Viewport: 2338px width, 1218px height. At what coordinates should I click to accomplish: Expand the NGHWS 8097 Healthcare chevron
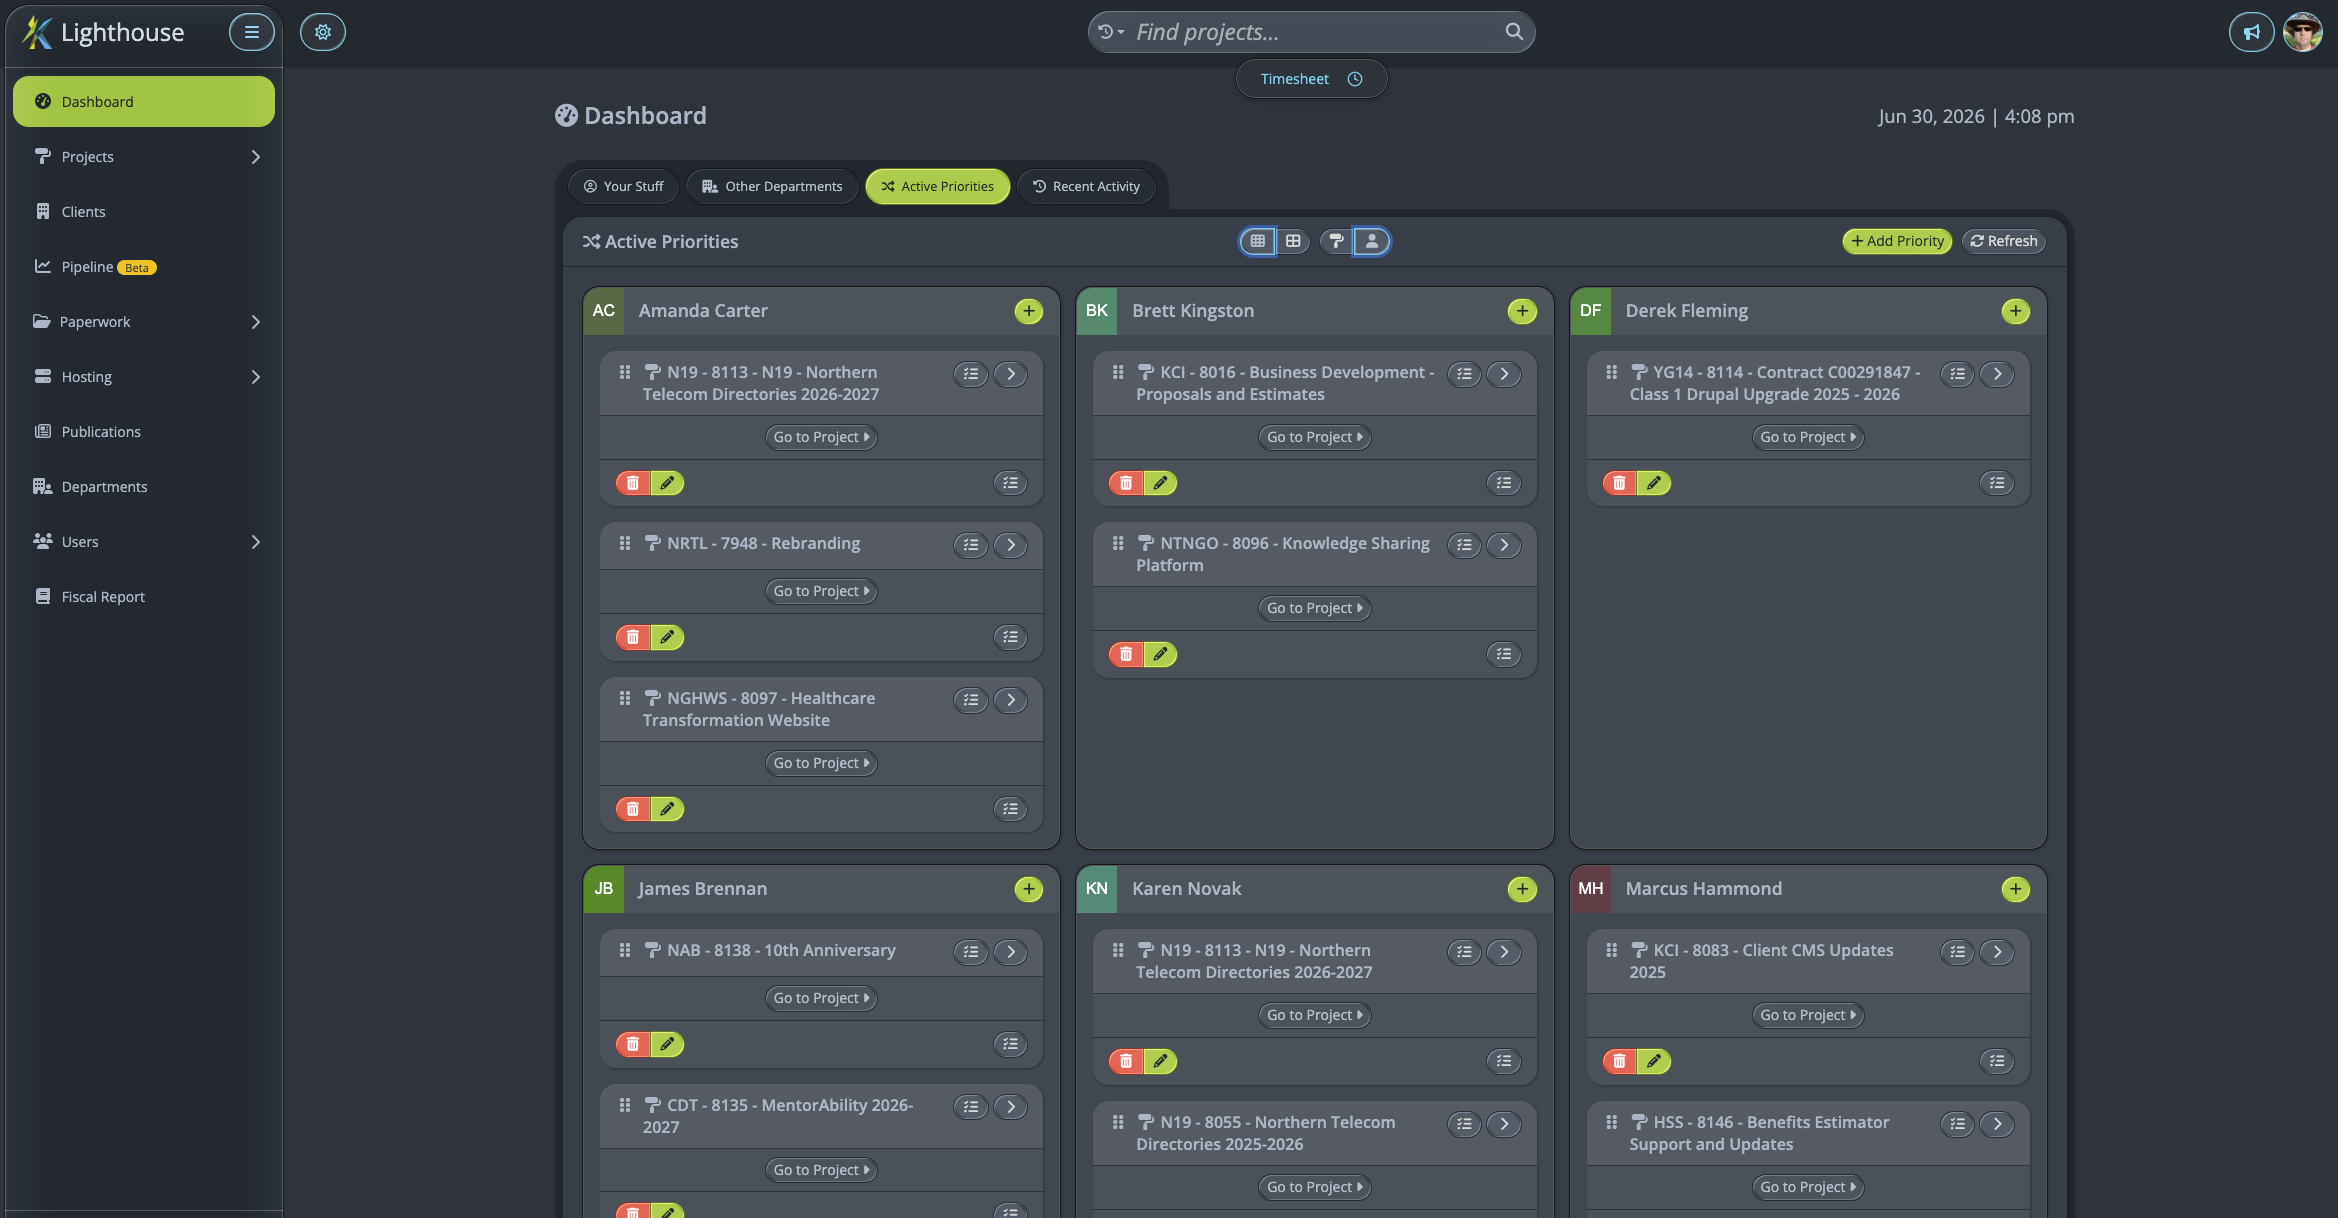pos(1010,700)
